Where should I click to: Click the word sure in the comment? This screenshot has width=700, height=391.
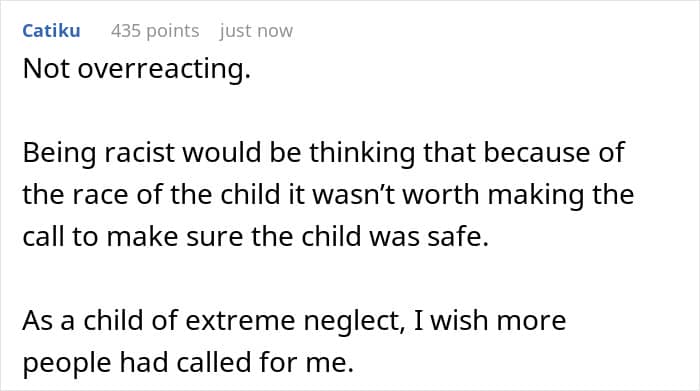tap(214, 237)
